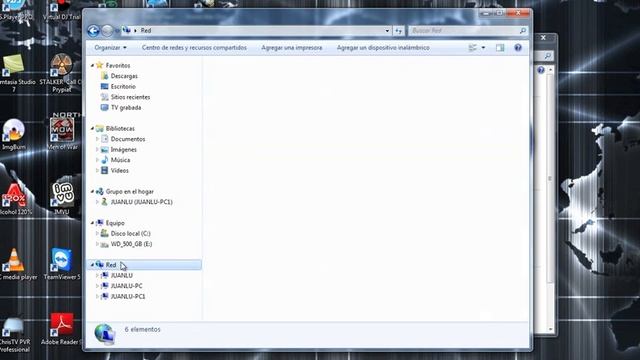The image size is (640, 360).
Task: Open the STALKER Call of Pripyat shortcut
Action: click(x=62, y=73)
